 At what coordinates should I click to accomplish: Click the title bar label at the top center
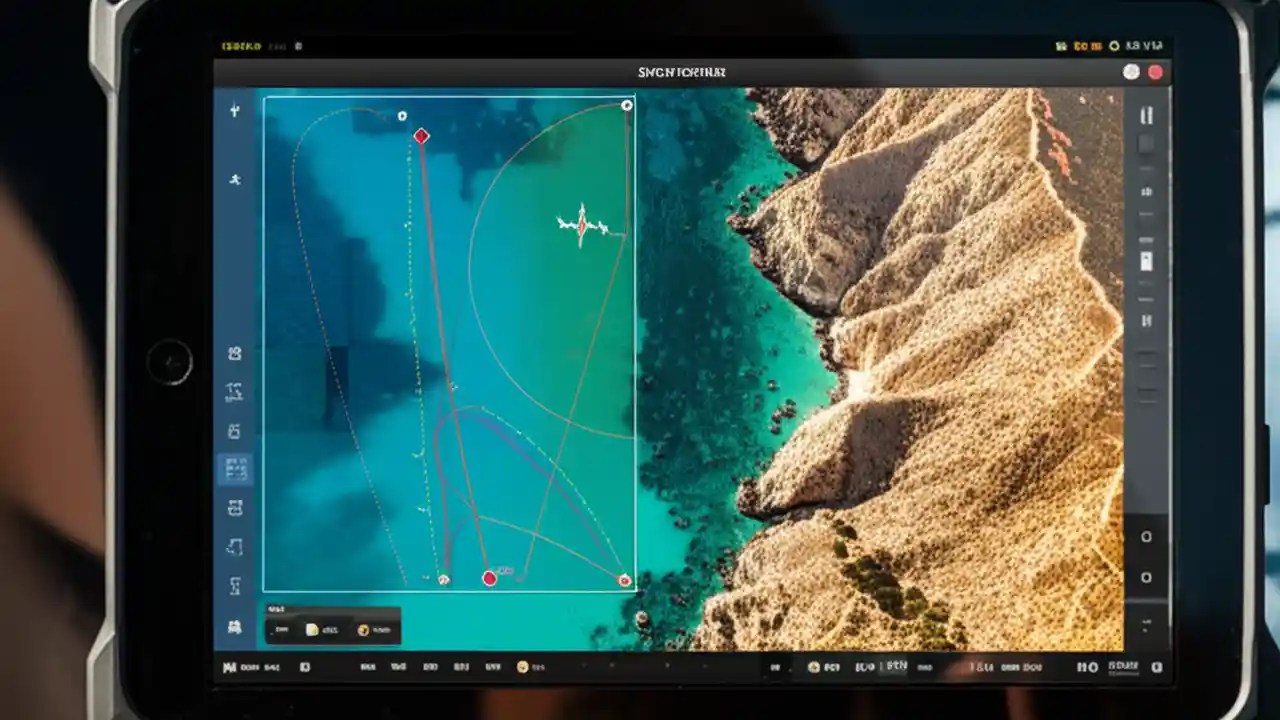(682, 71)
